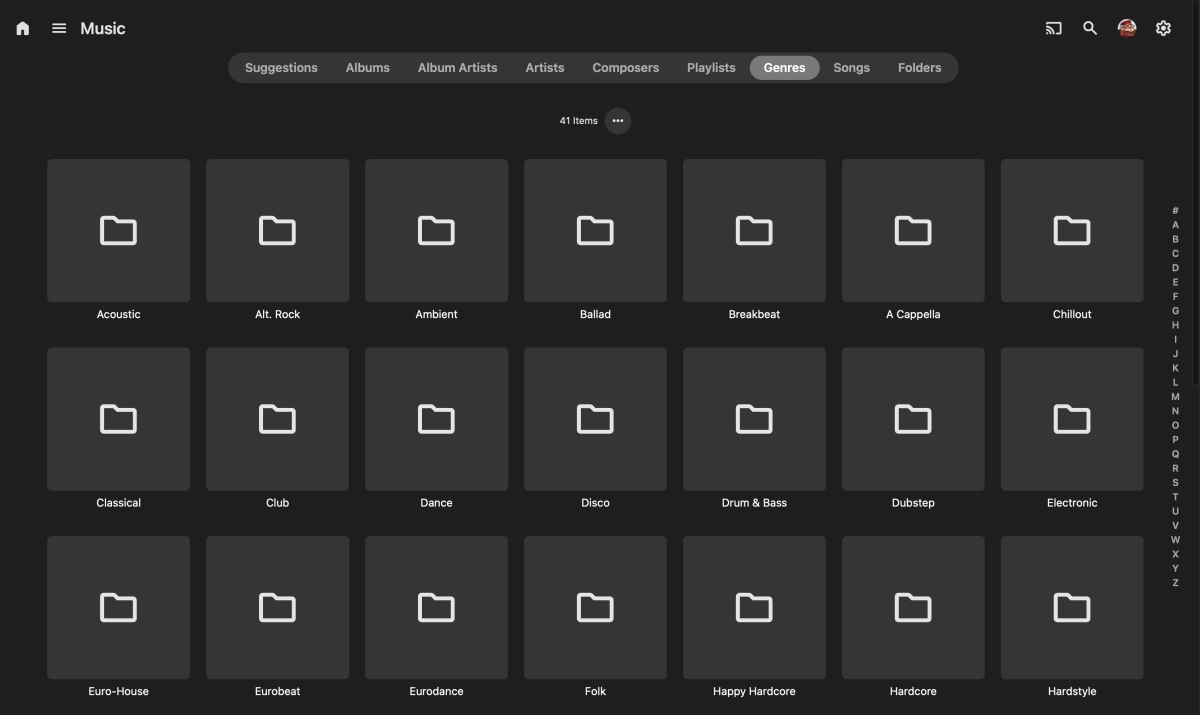Open the Classical genre folder card
Screen dimensions: 1200x715
coord(119,419)
